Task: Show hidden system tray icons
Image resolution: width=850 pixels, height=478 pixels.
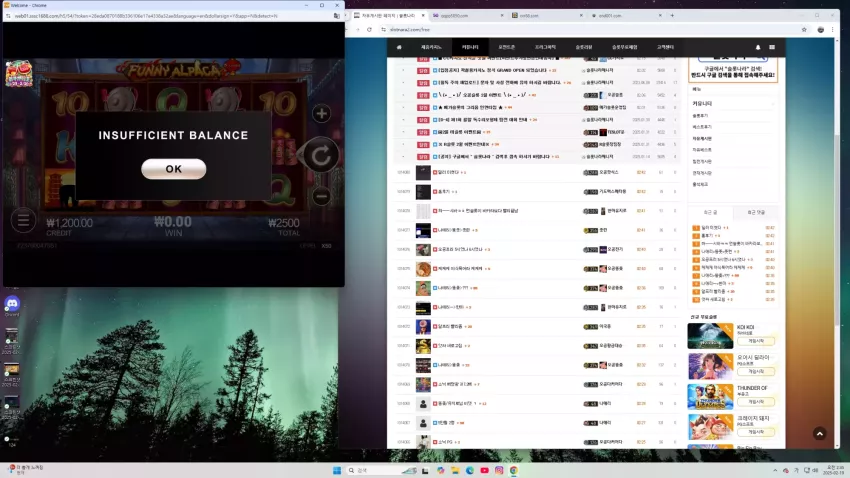Action: [x=775, y=470]
